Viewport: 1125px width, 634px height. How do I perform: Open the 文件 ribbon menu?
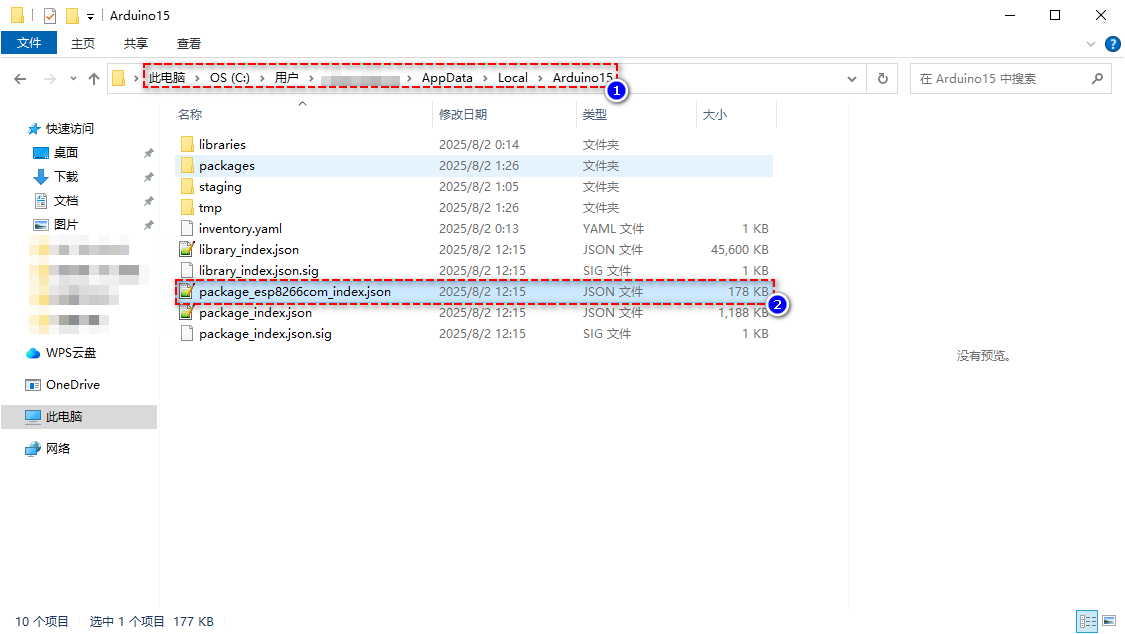coord(29,43)
